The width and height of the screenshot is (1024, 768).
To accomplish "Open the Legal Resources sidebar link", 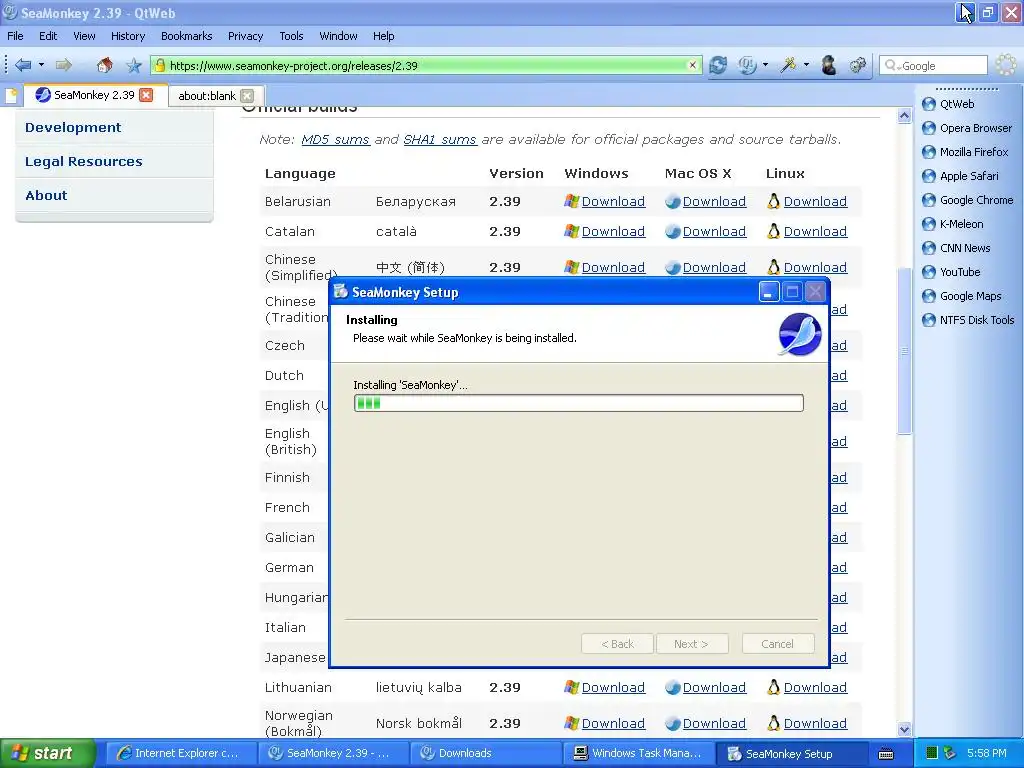I will click(84, 161).
